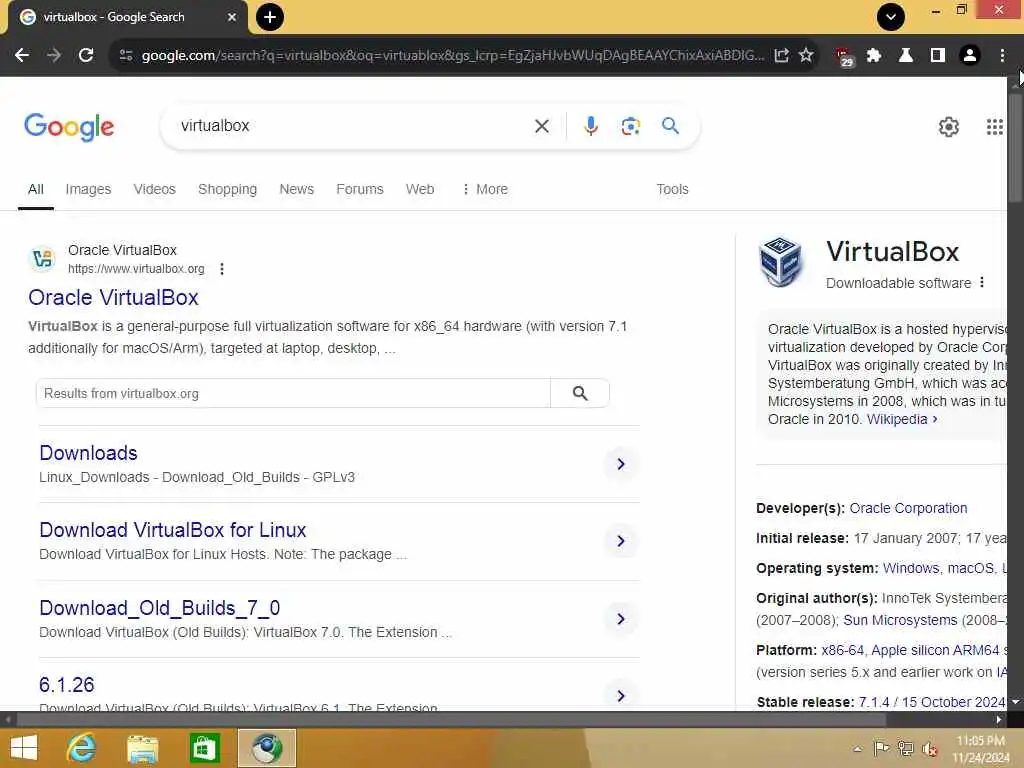Image resolution: width=1024 pixels, height=768 pixels.
Task: Open the Apple silicon platform link
Action: tap(935, 650)
